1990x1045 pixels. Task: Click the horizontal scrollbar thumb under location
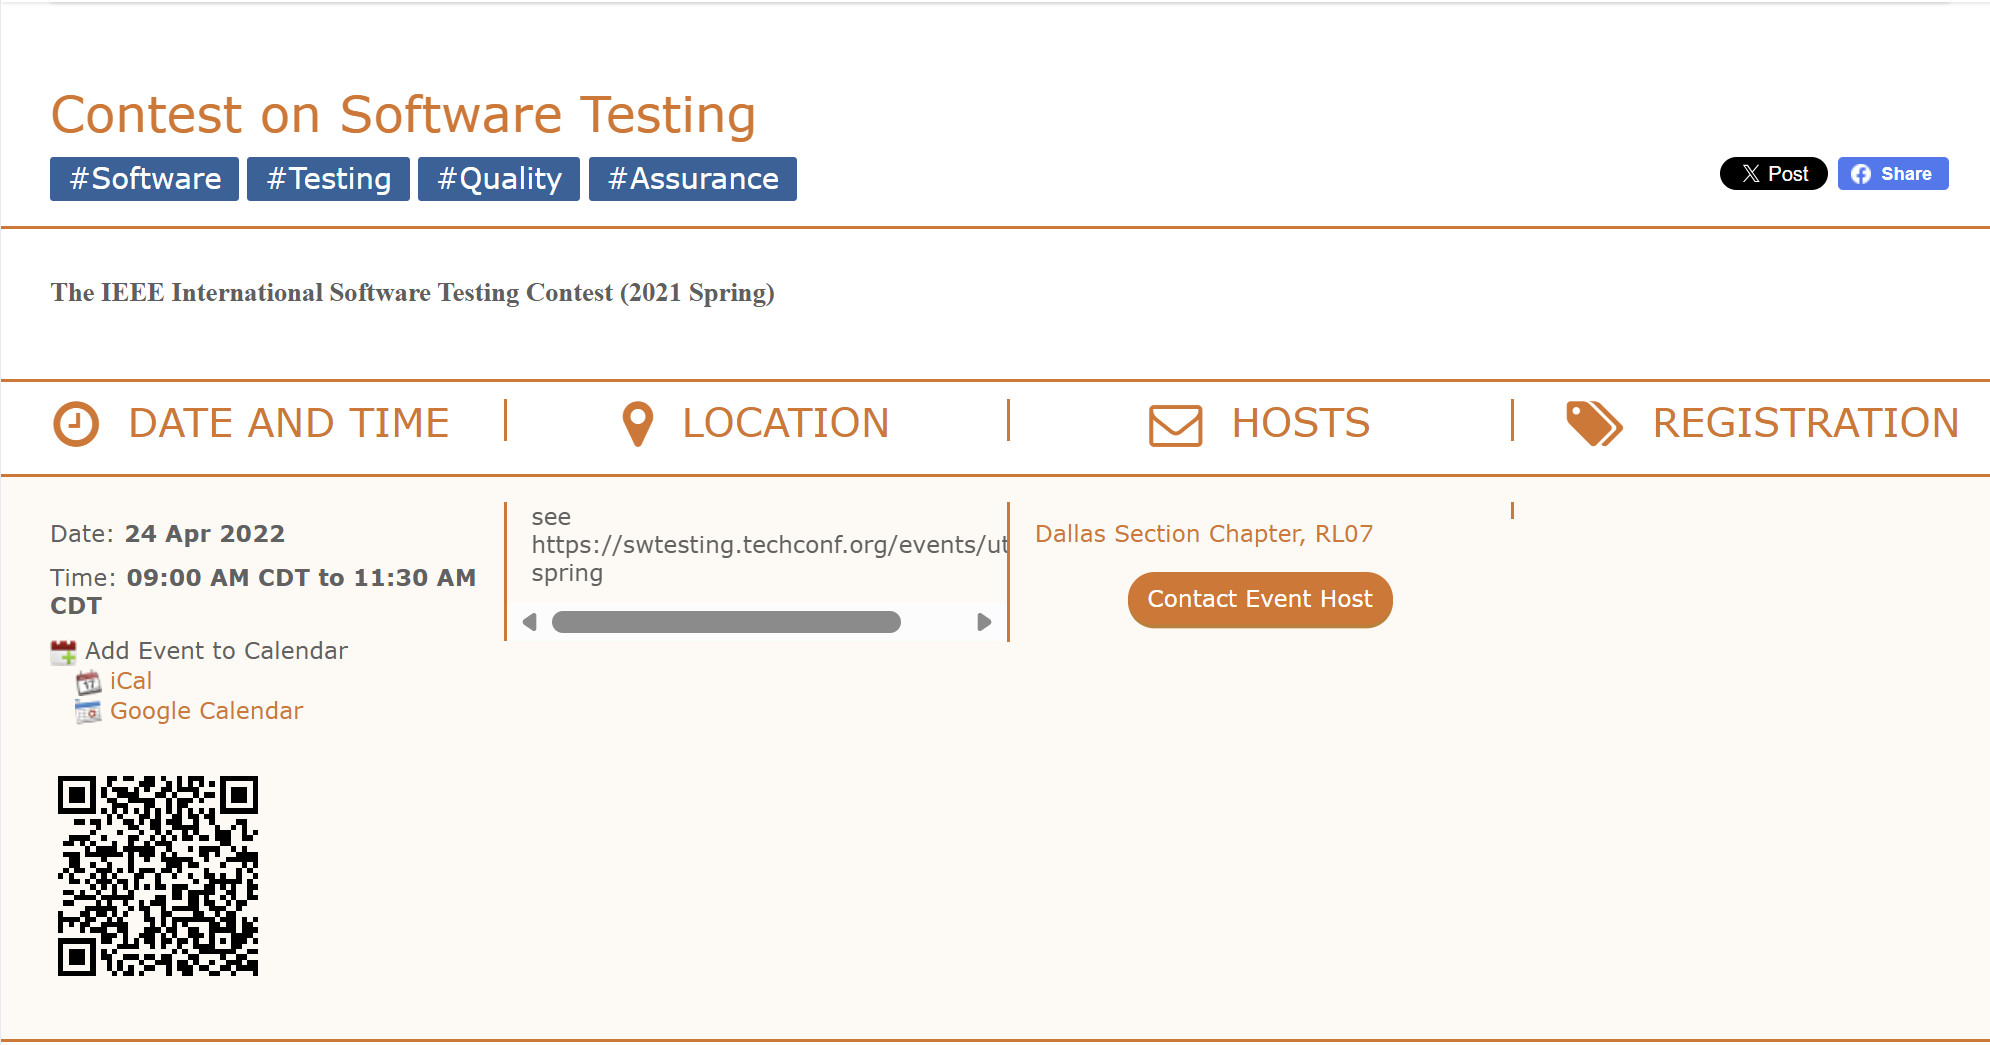(726, 622)
